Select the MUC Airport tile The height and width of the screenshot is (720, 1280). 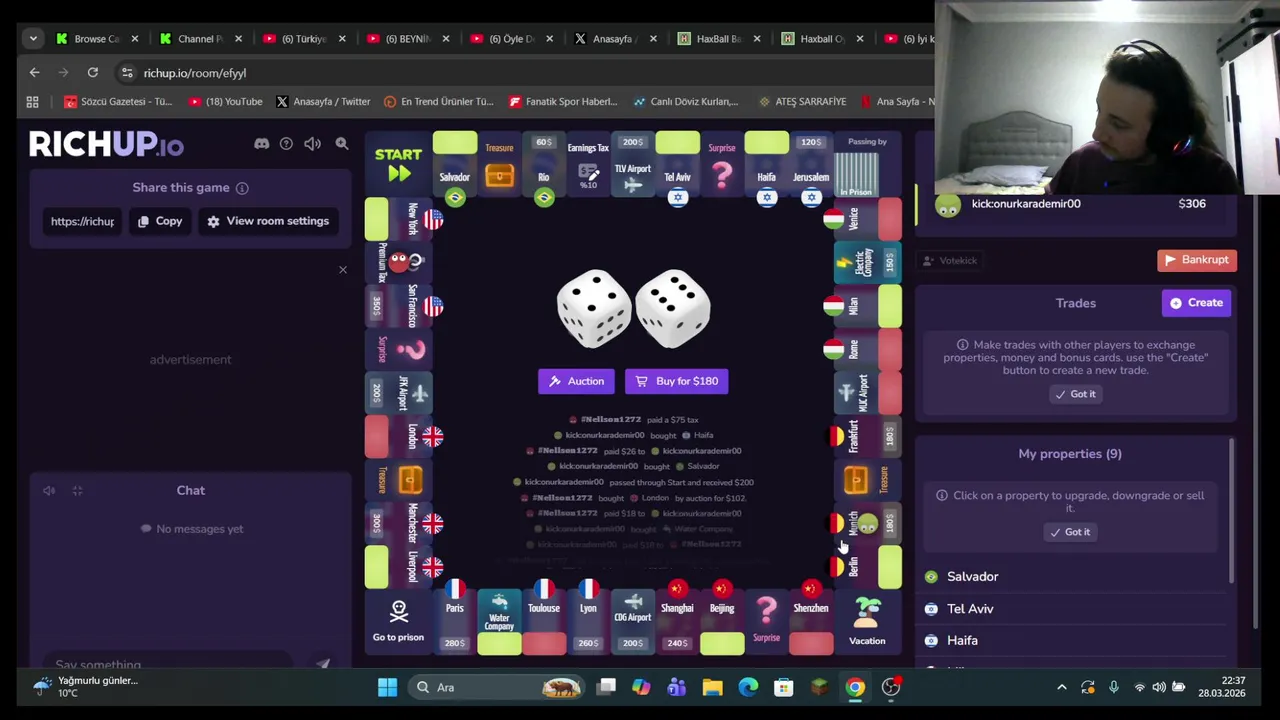[x=867, y=393]
